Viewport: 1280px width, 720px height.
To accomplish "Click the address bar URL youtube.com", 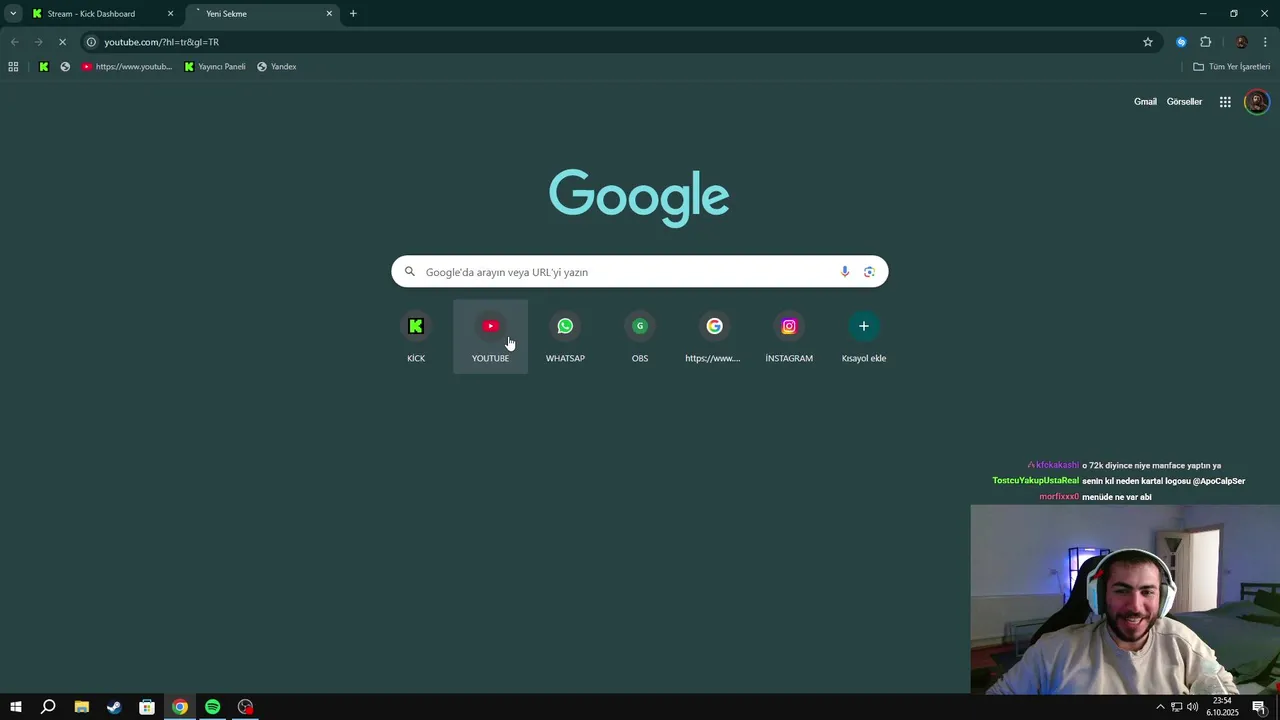I will (162, 42).
